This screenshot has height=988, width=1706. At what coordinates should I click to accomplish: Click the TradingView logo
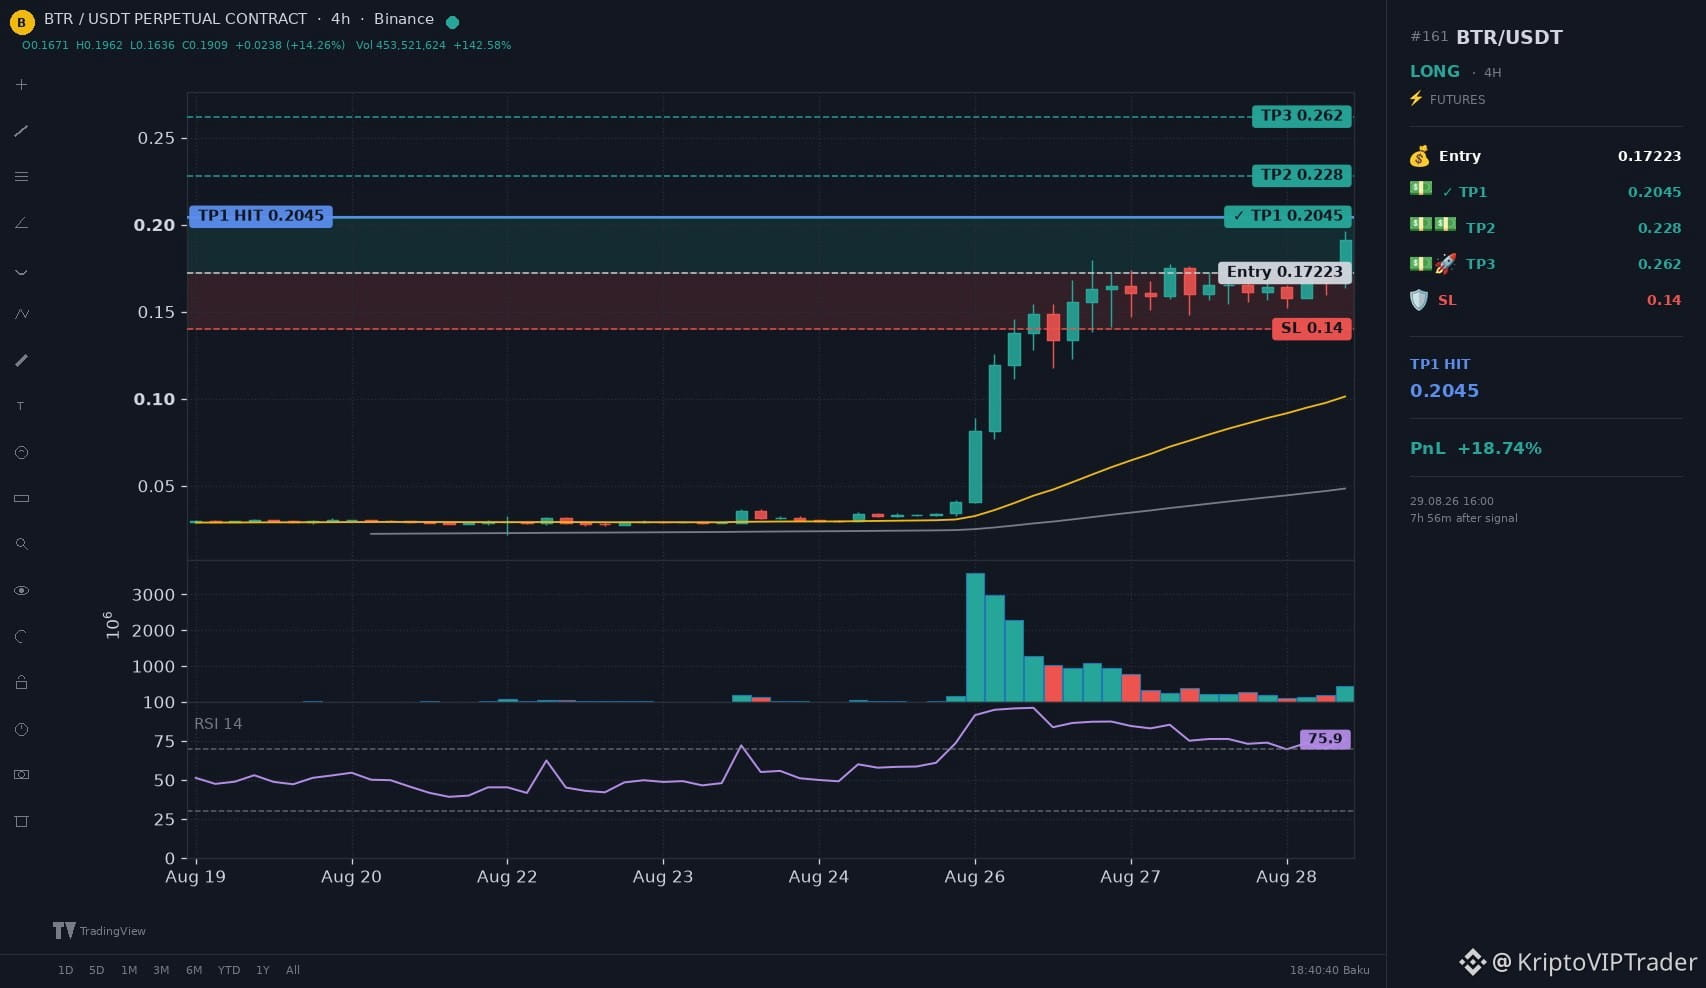[99, 931]
